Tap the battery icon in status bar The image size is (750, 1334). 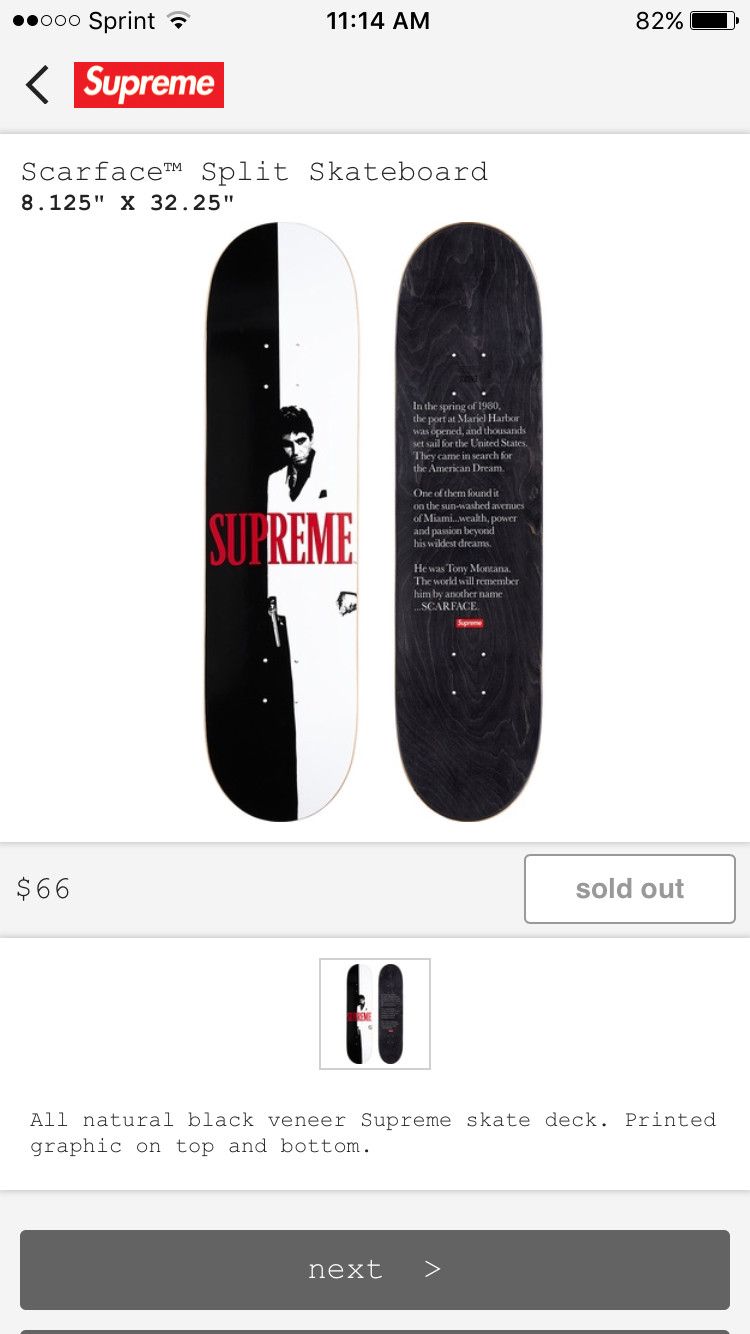714,21
